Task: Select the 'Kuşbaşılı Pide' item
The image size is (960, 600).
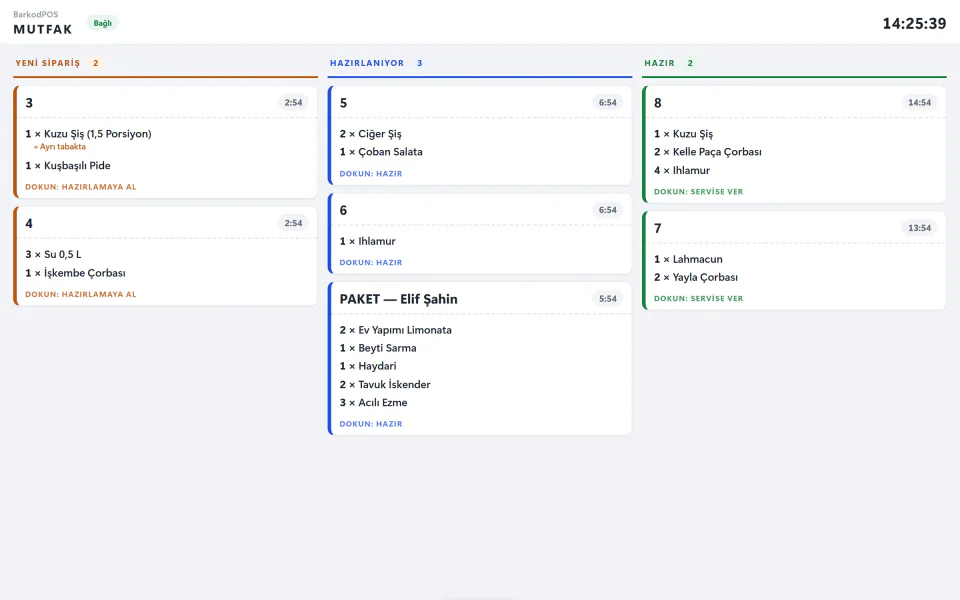Action: tap(68, 166)
